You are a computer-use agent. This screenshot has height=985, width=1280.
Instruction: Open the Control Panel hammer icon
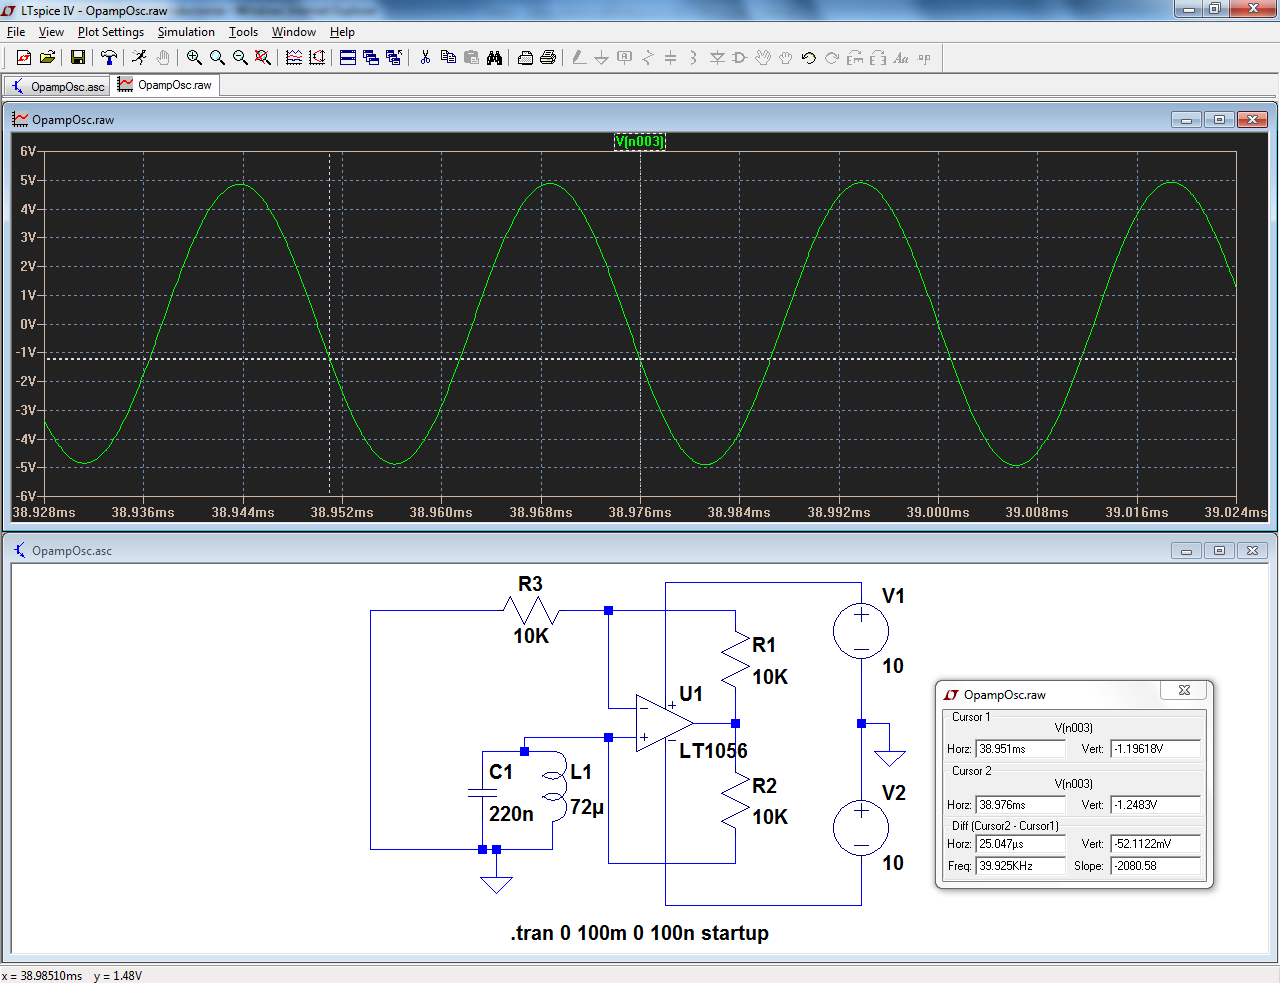(109, 58)
